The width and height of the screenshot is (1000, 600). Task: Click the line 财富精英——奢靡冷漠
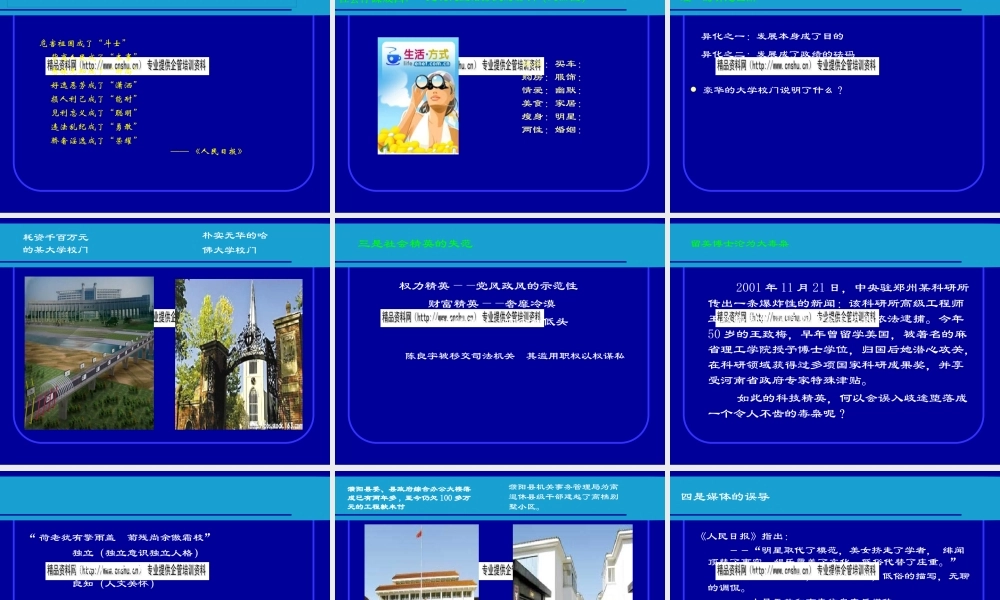coord(491,304)
